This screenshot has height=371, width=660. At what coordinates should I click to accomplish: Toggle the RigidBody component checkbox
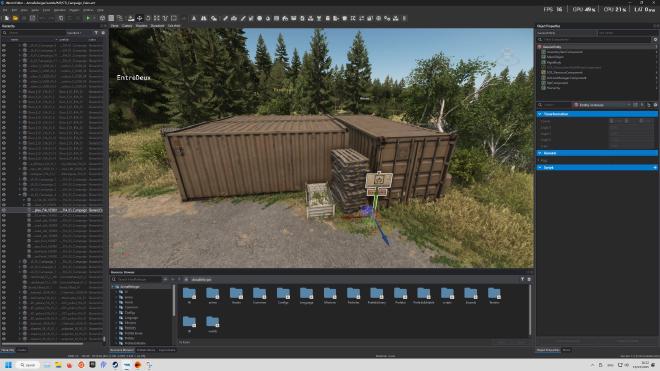click(x=543, y=62)
